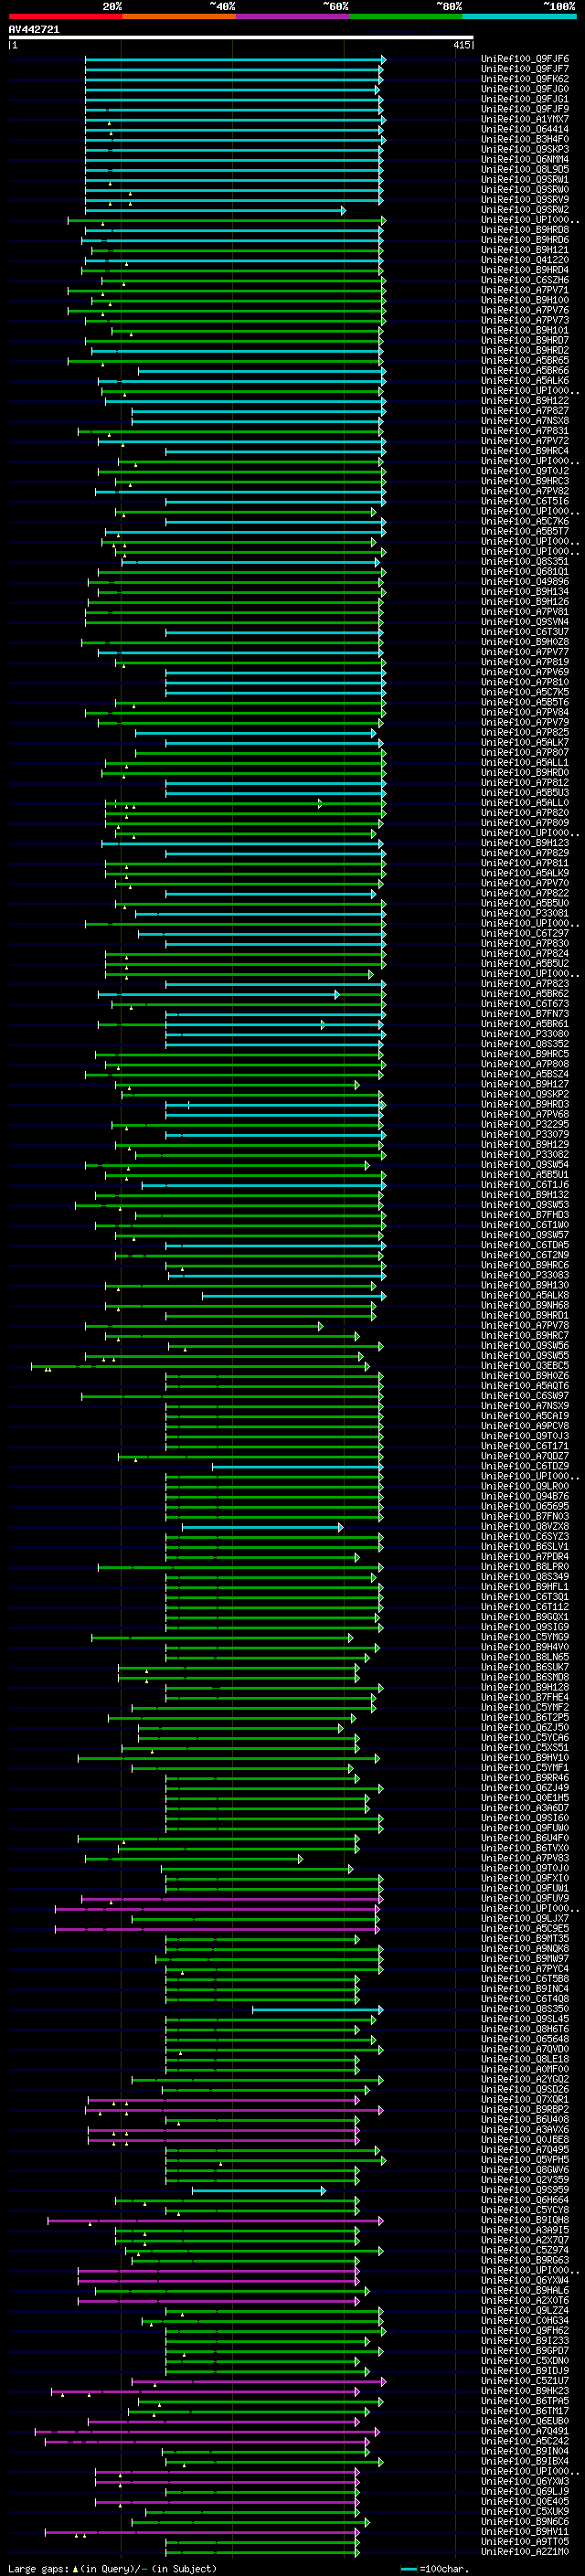The image size is (585, 2576).
Task: Open UniRef100_B9H101 label
Action: click(x=525, y=330)
